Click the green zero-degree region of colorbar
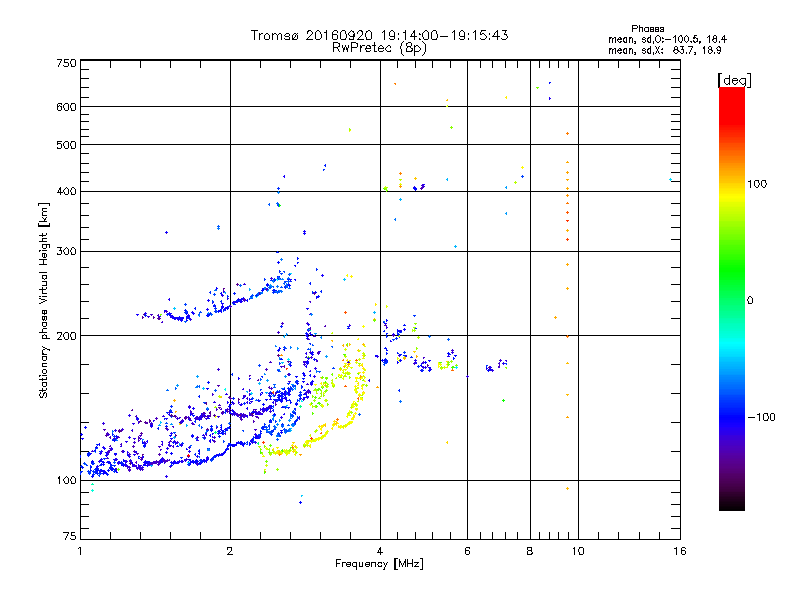Screen dimensions: 800x600 732,299
